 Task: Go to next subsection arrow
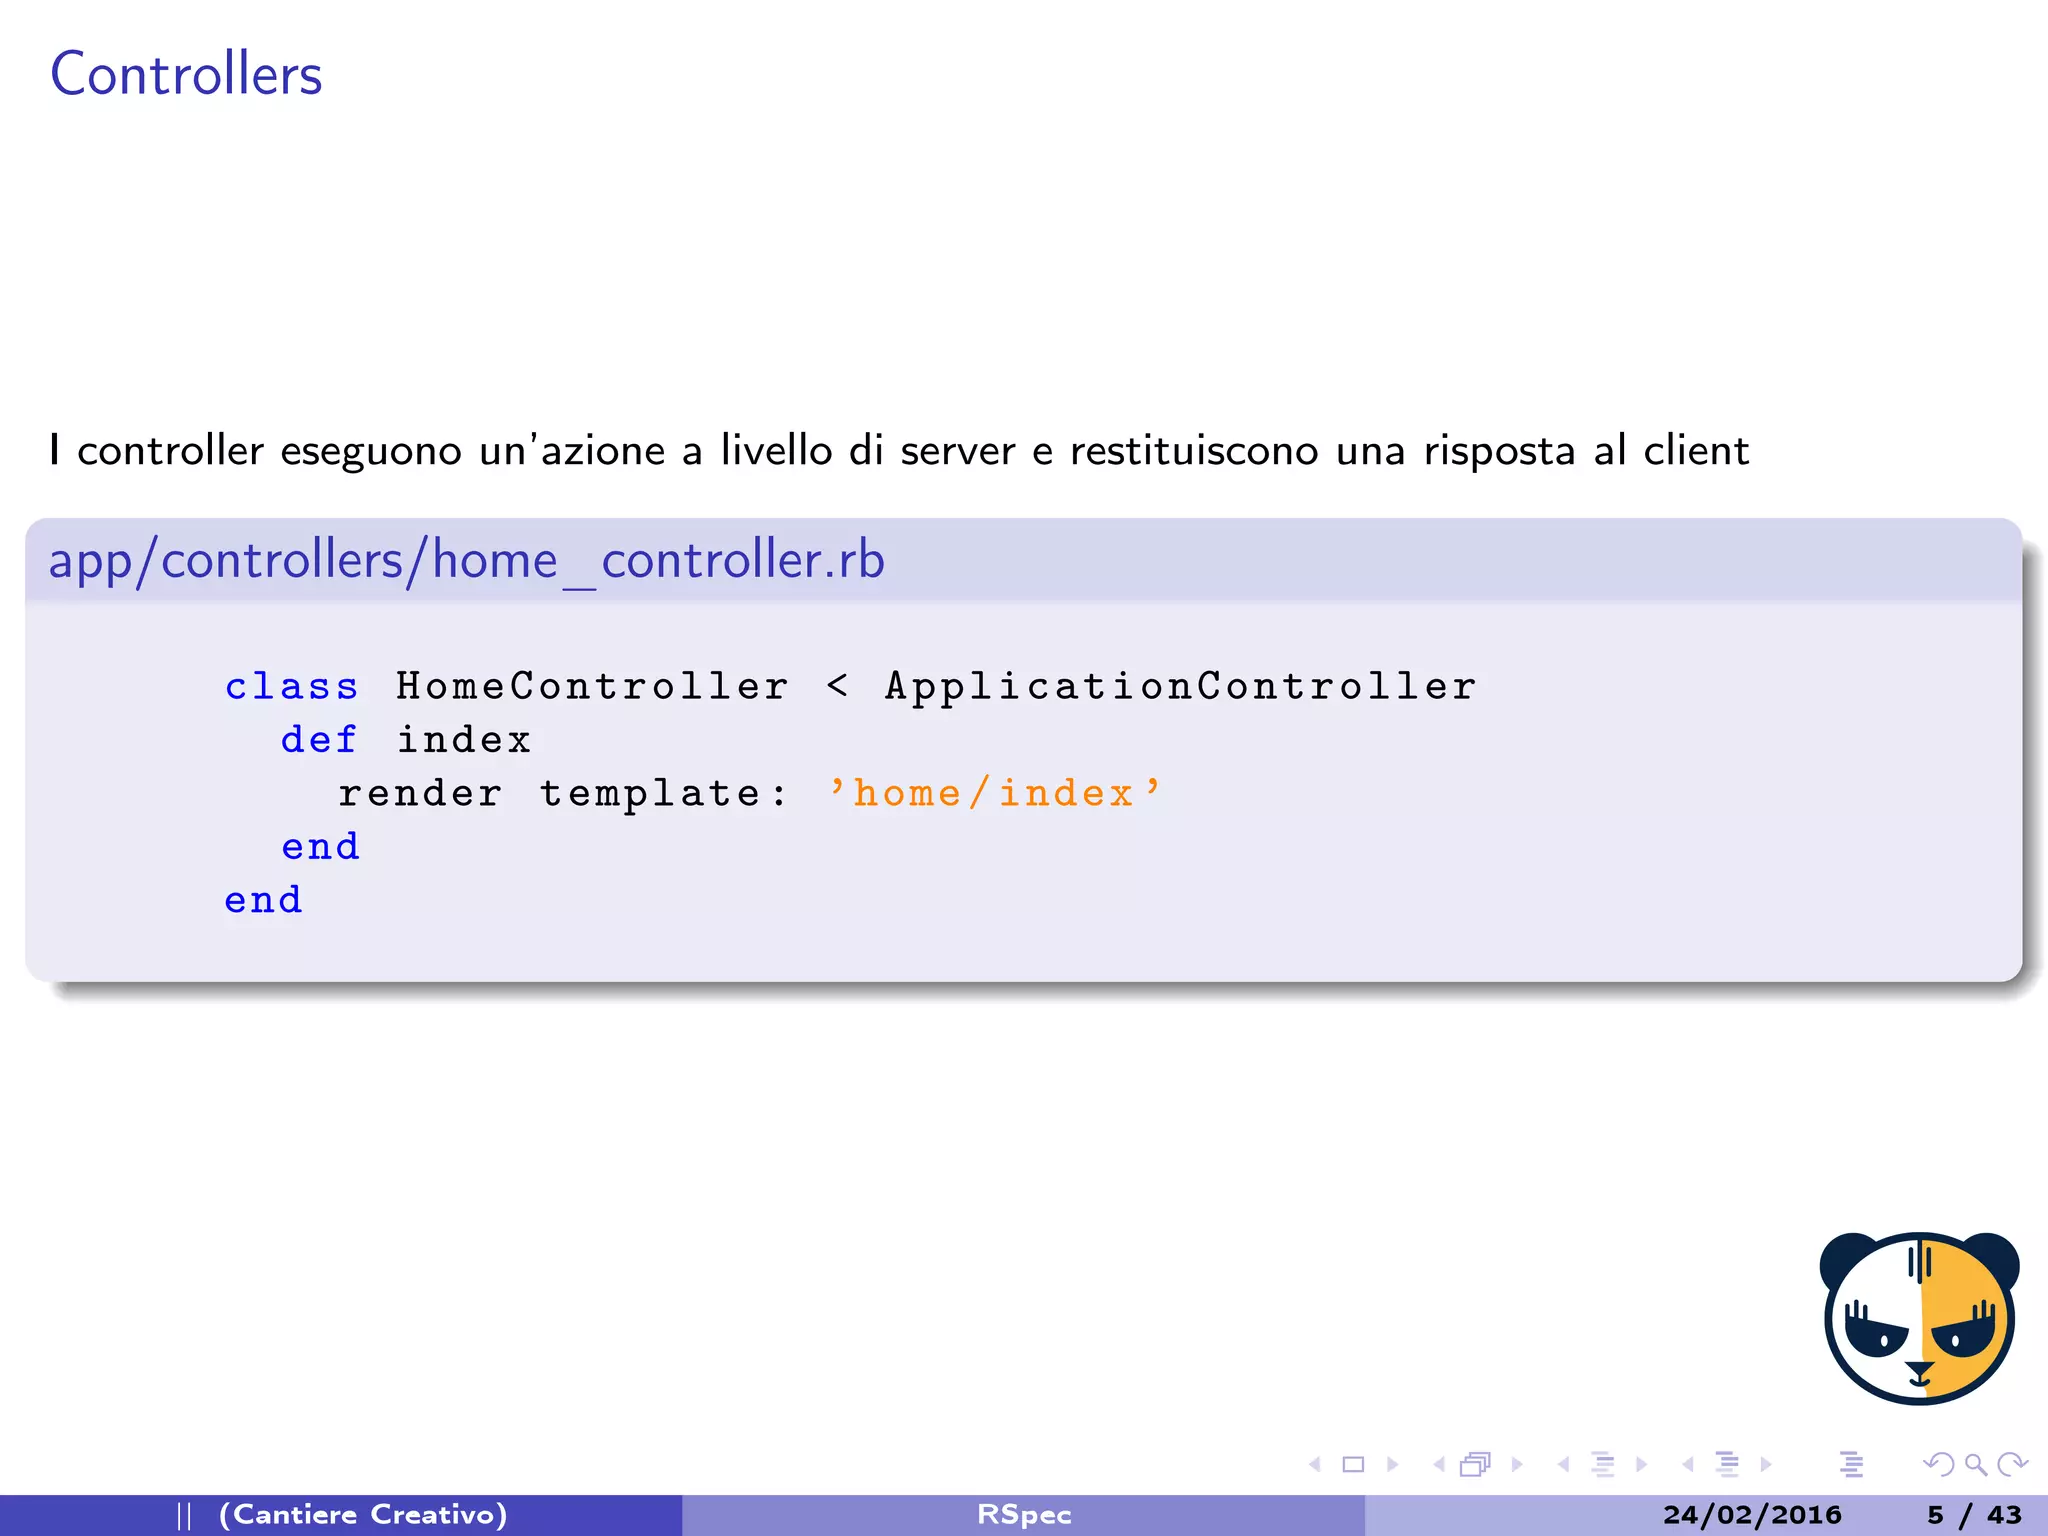pos(1641,1464)
